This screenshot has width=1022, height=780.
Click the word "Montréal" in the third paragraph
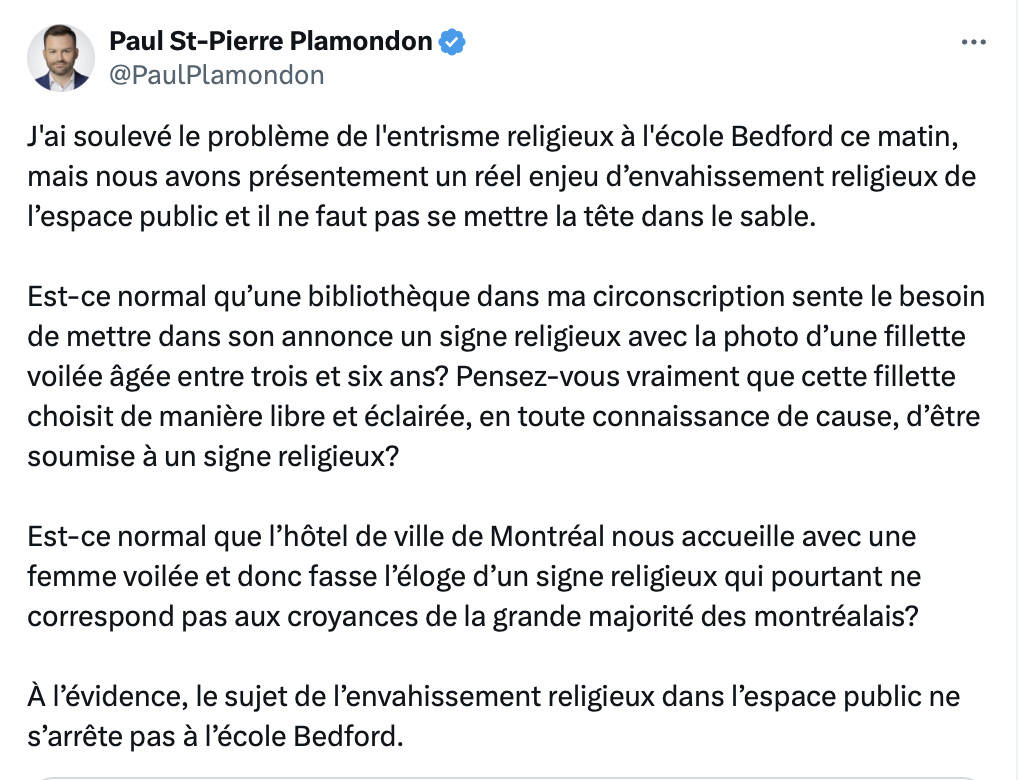547,536
